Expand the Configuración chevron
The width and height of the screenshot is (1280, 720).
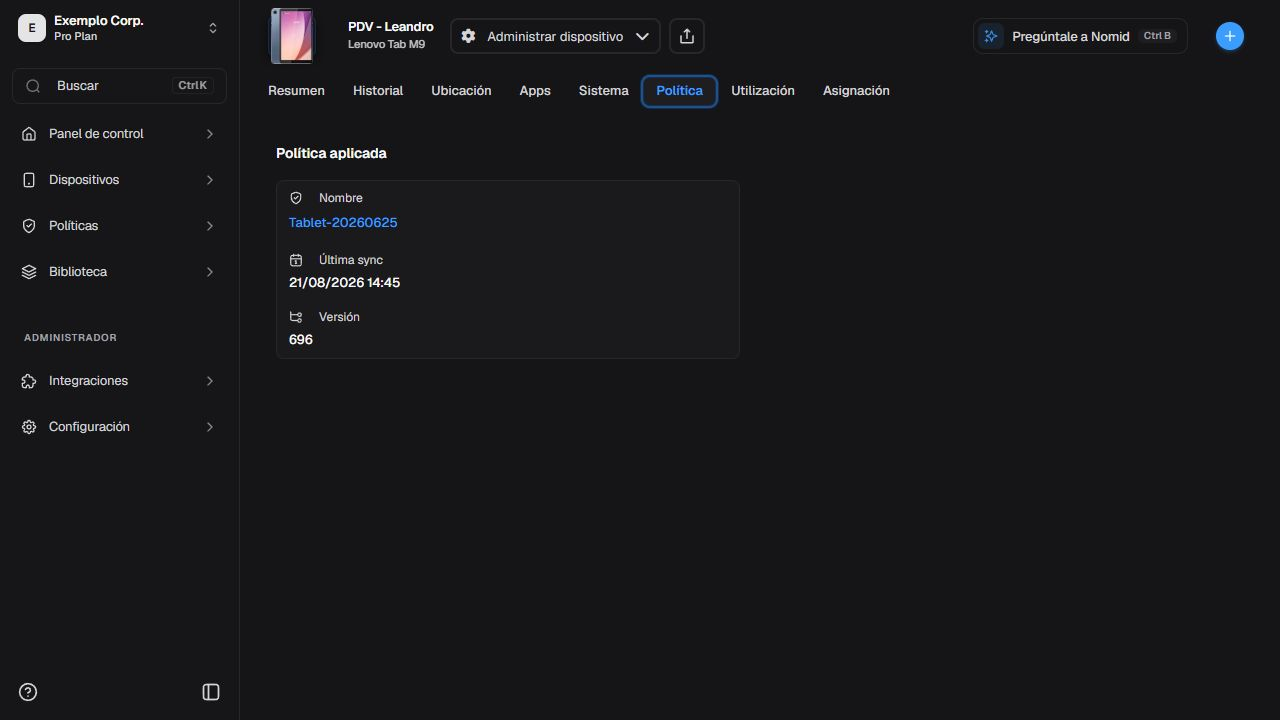pyautogui.click(x=210, y=427)
